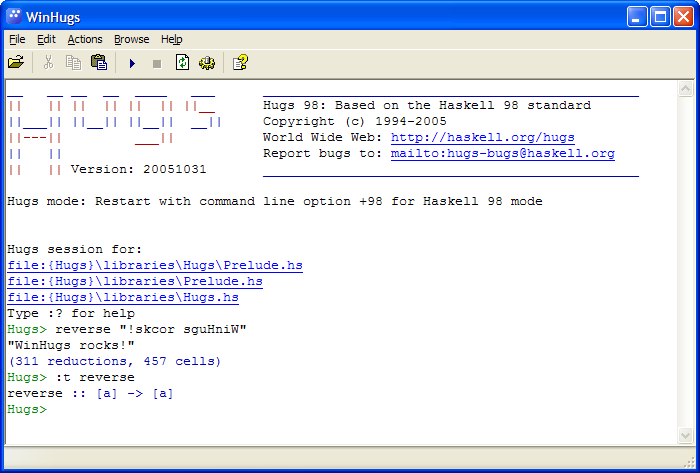Open help with the question mark icon

tap(240, 62)
